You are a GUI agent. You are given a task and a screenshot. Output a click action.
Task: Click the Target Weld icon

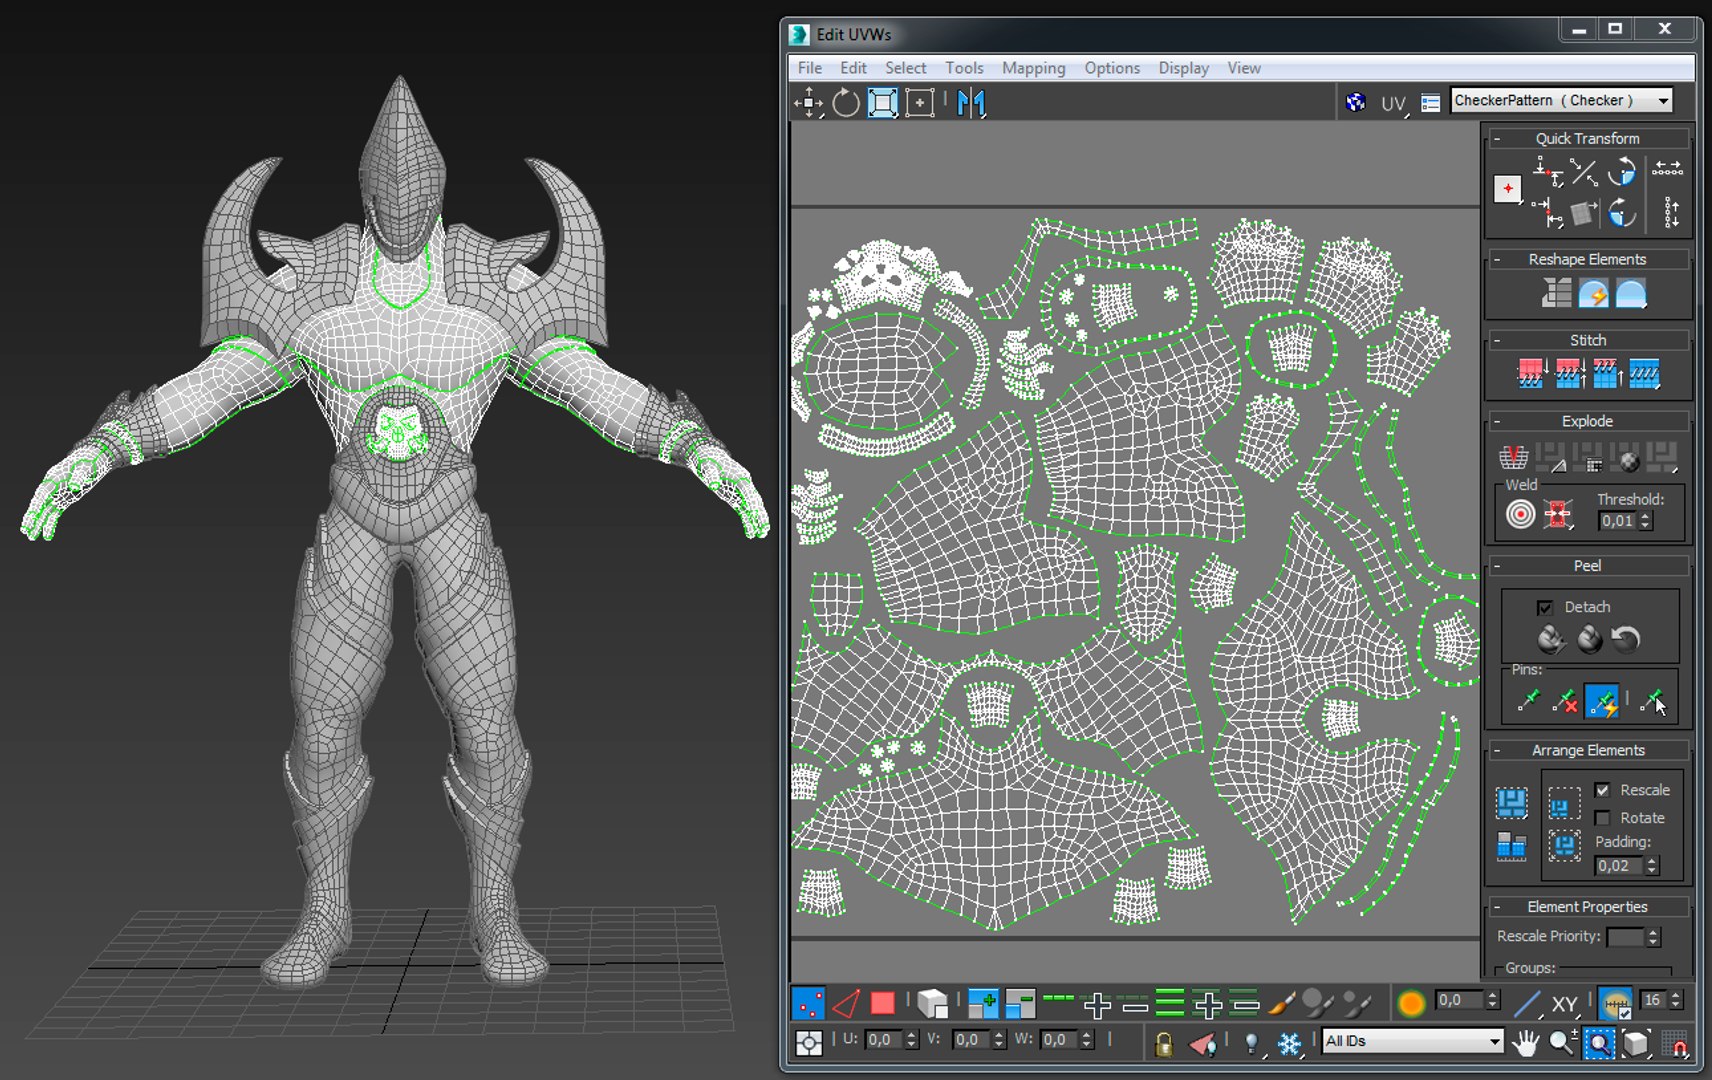pos(1520,515)
